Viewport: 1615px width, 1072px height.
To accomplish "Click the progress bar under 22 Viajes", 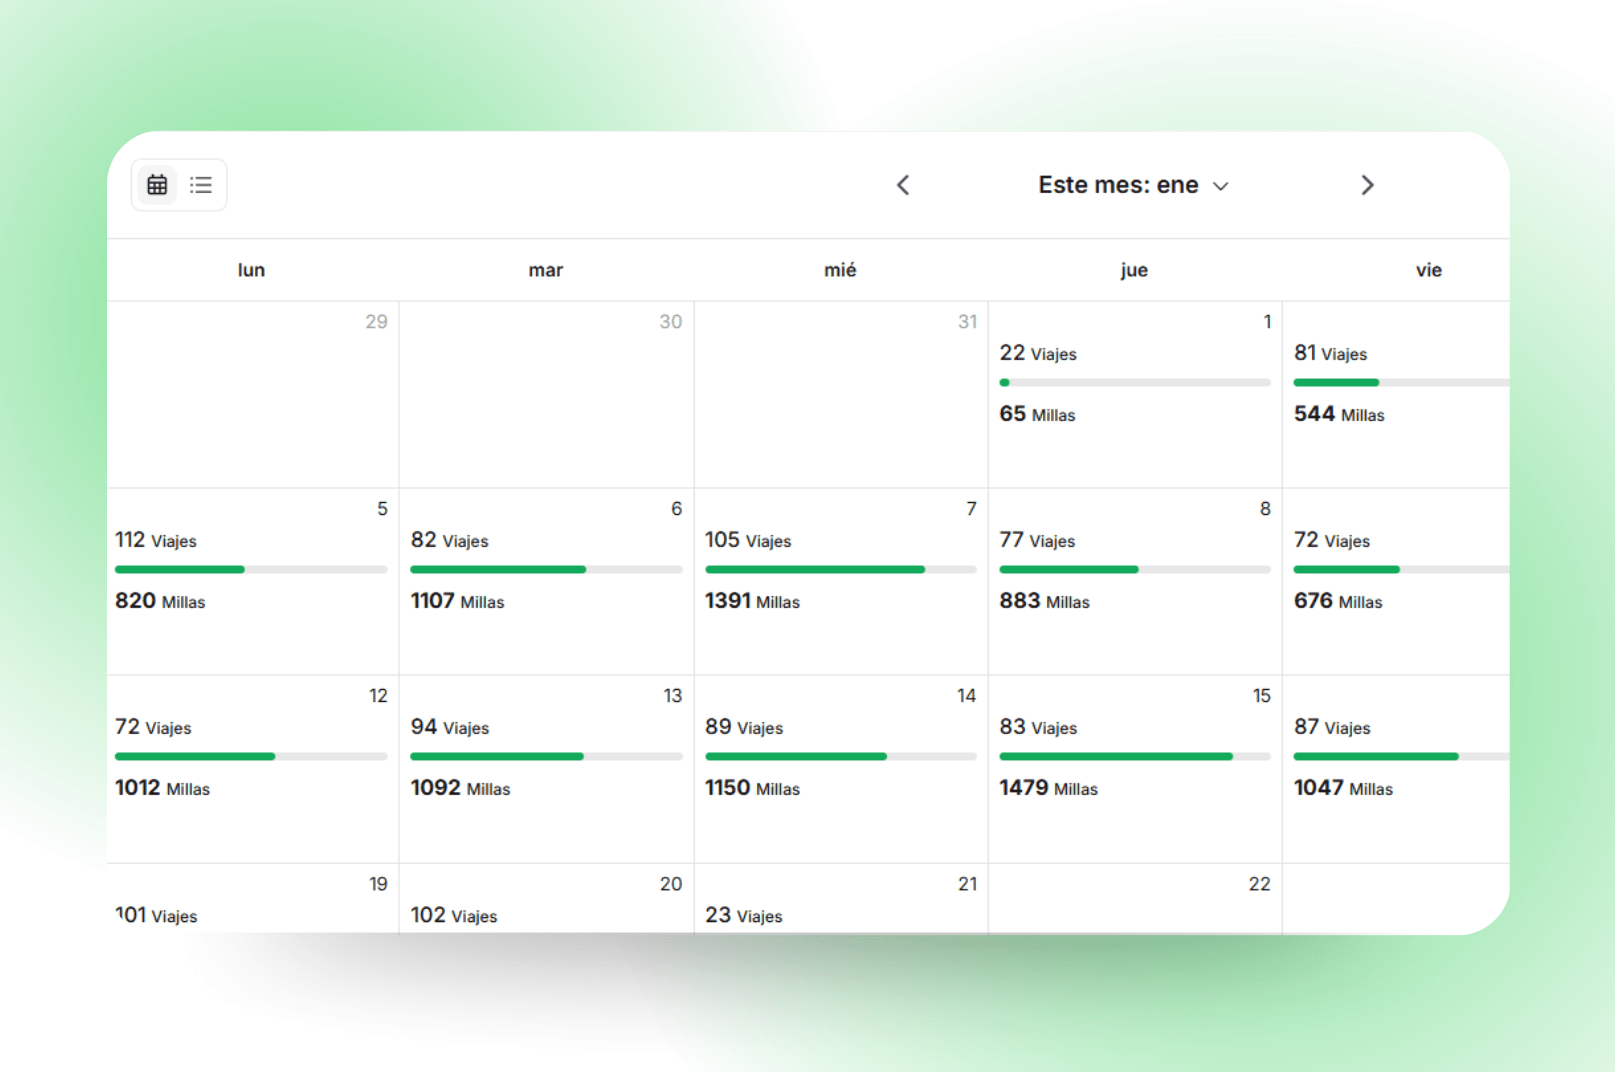I will [x=1134, y=382].
